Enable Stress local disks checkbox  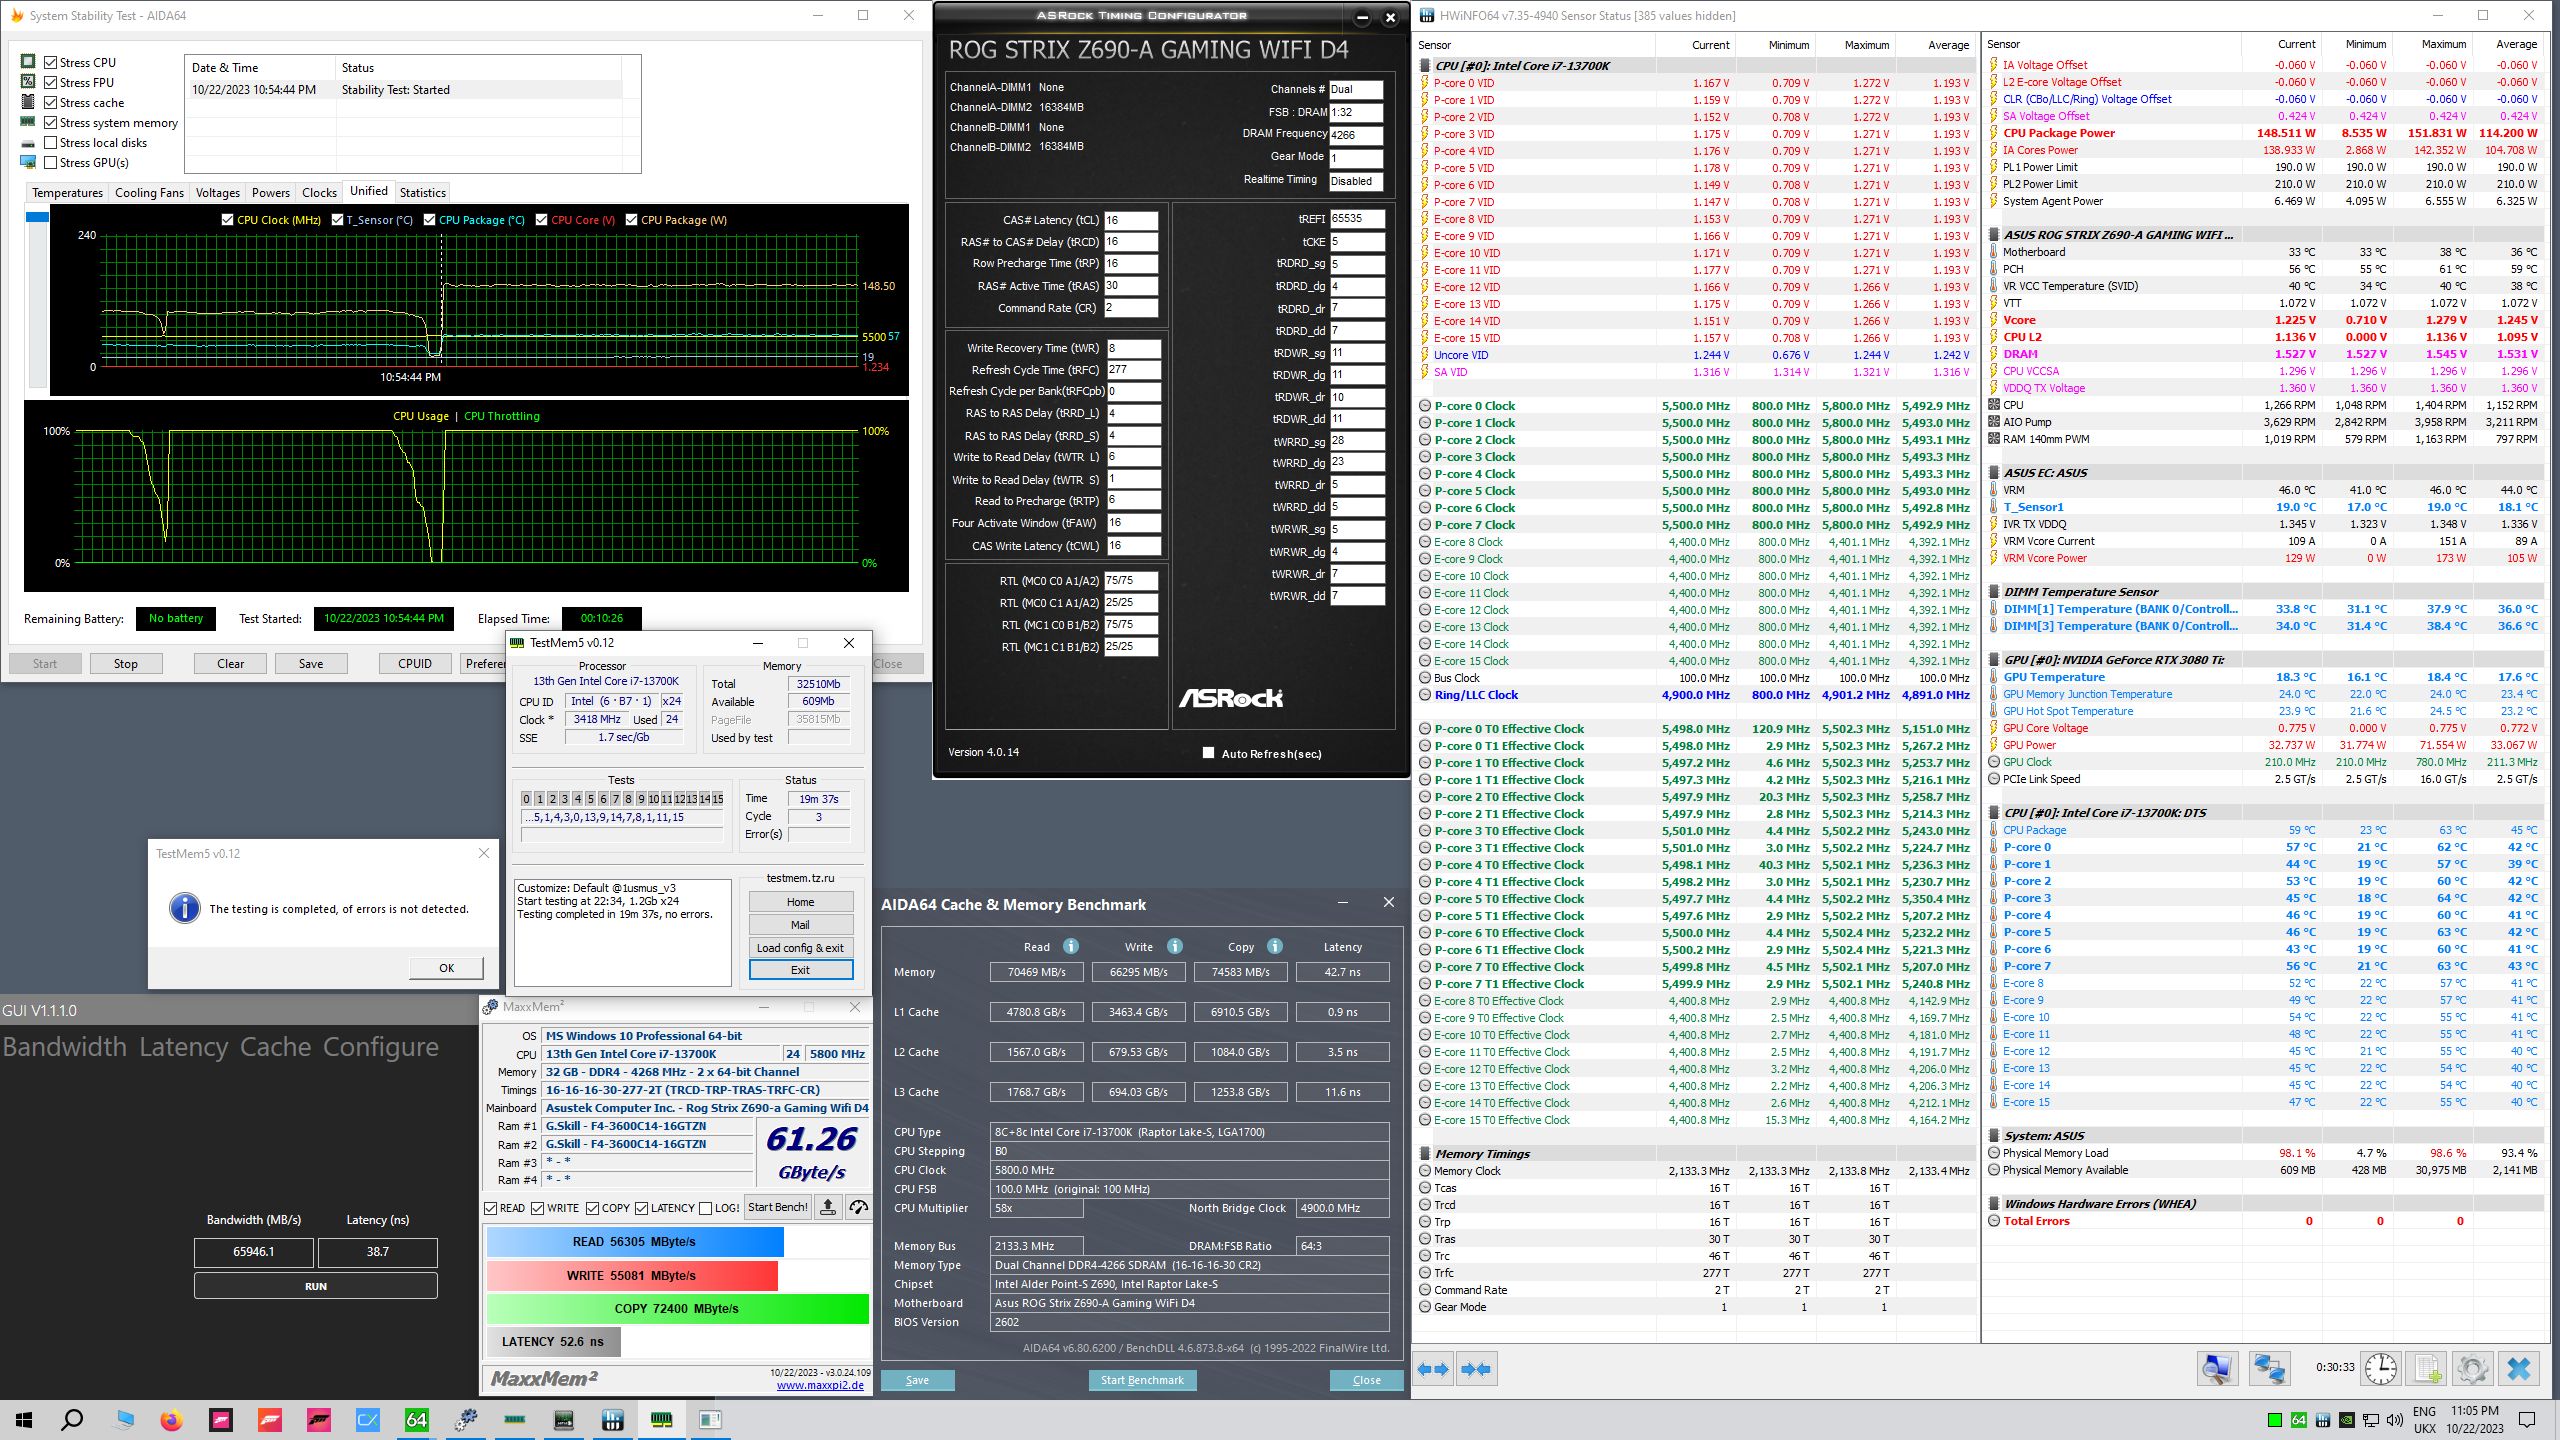pyautogui.click(x=50, y=142)
